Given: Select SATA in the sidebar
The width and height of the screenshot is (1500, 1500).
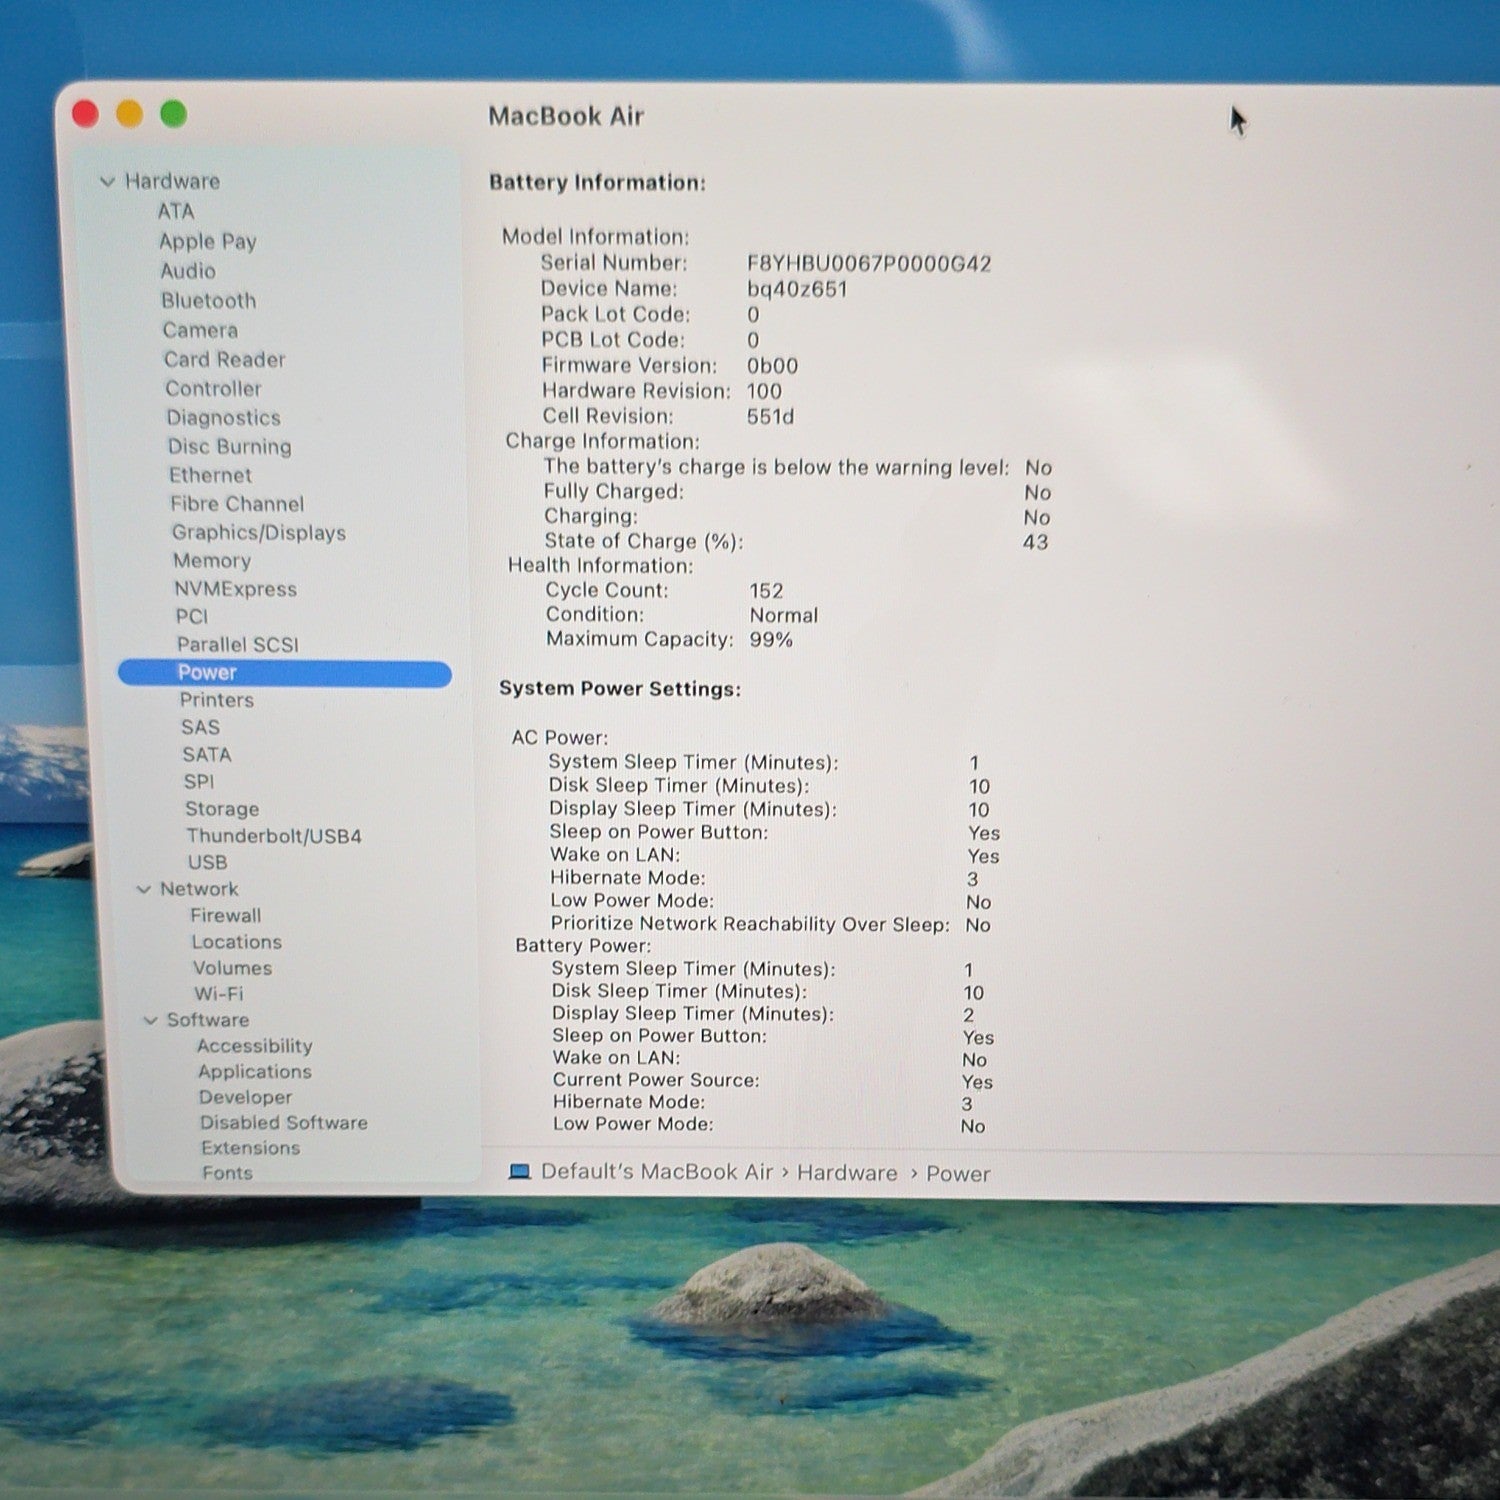Looking at the screenshot, I should tap(207, 754).
